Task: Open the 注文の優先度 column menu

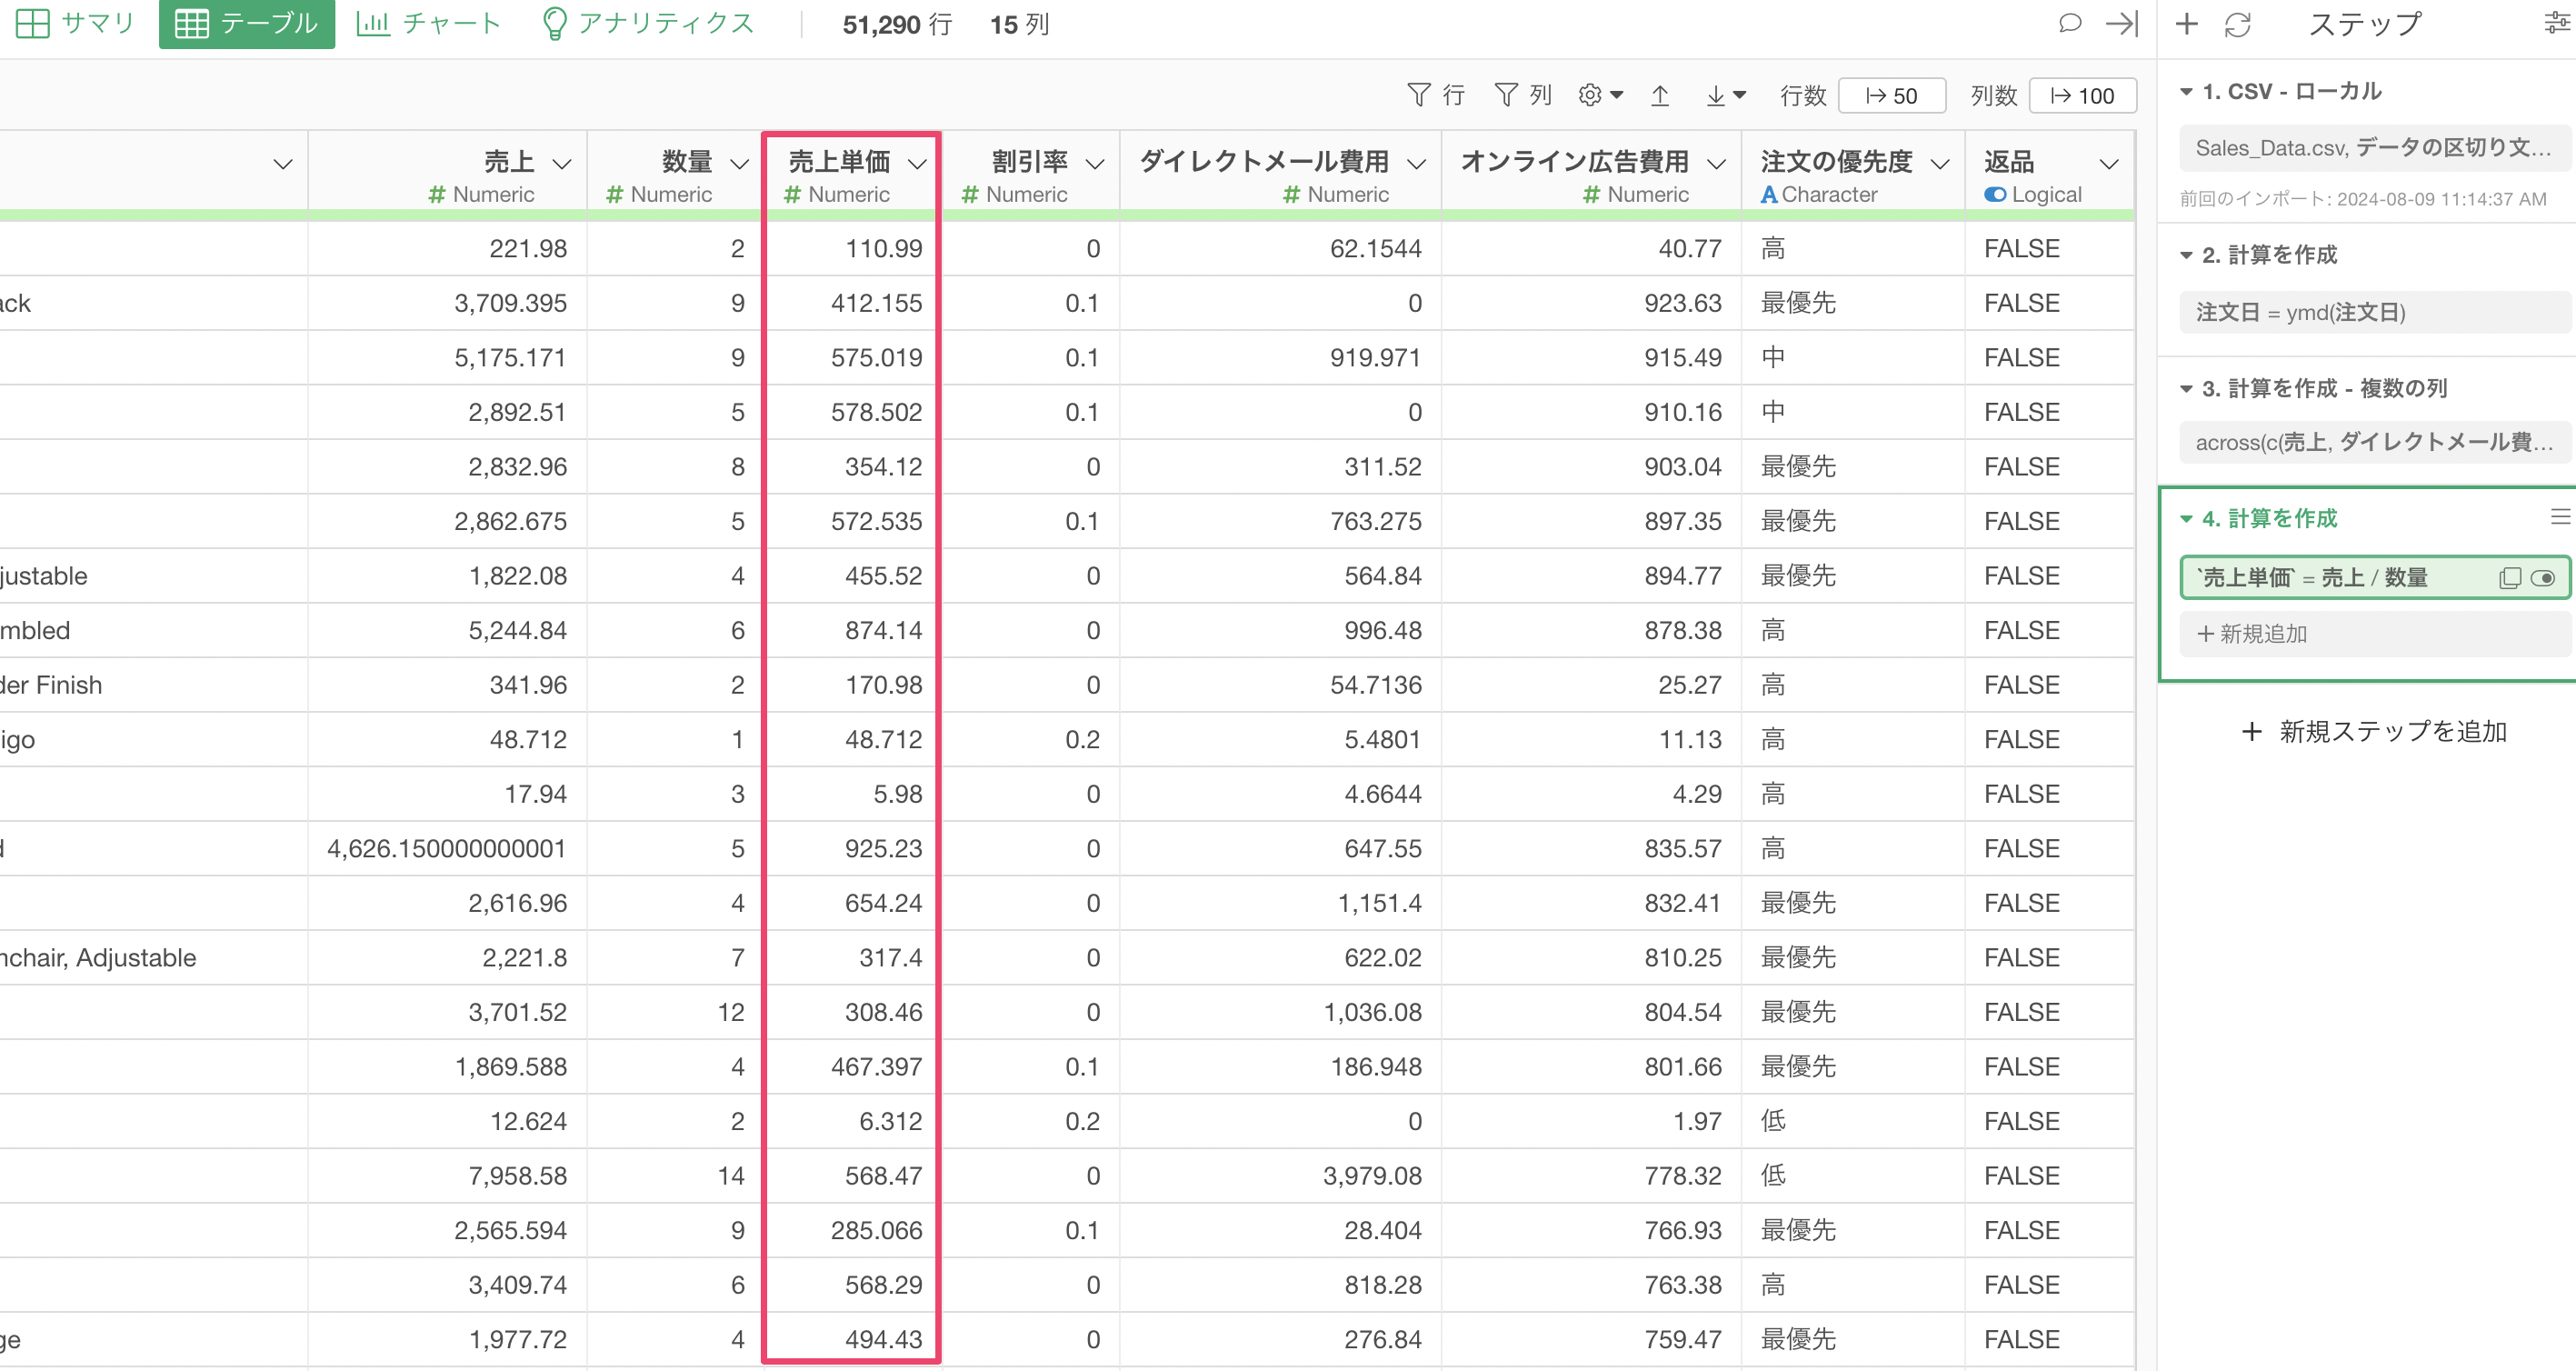Action: (1940, 163)
